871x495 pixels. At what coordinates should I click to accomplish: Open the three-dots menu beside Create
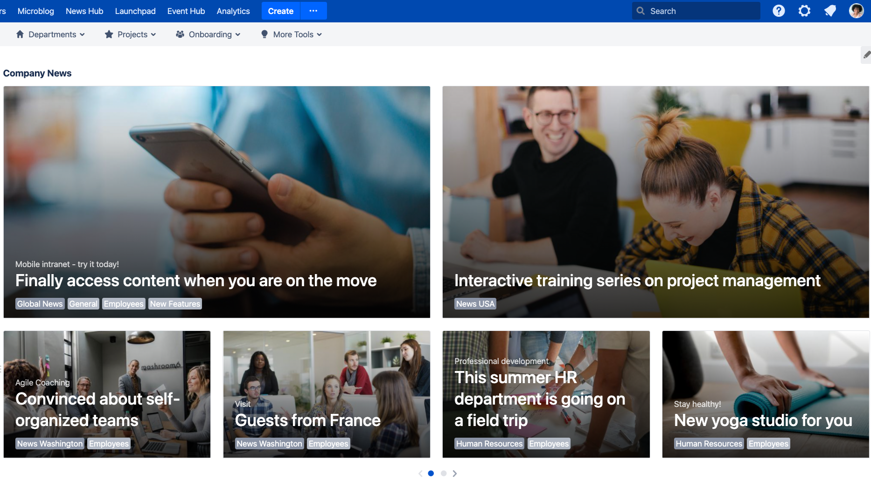coord(313,11)
